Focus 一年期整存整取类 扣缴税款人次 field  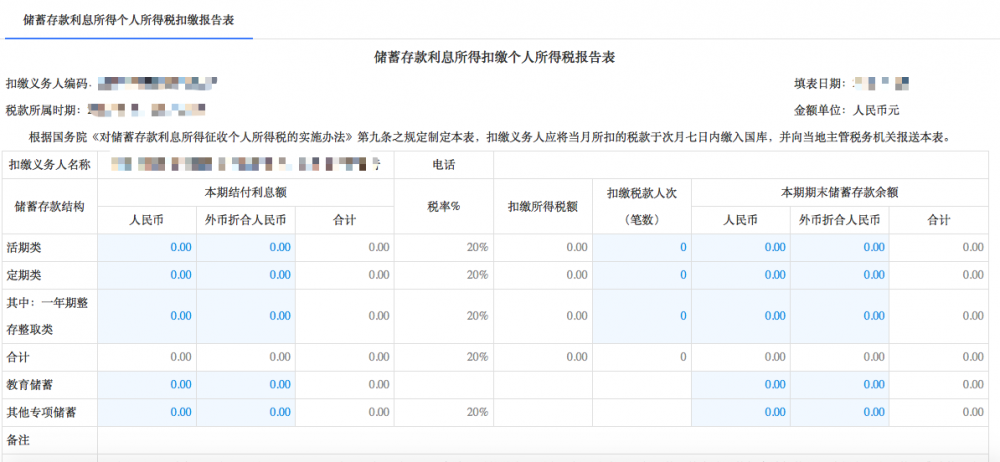point(641,316)
